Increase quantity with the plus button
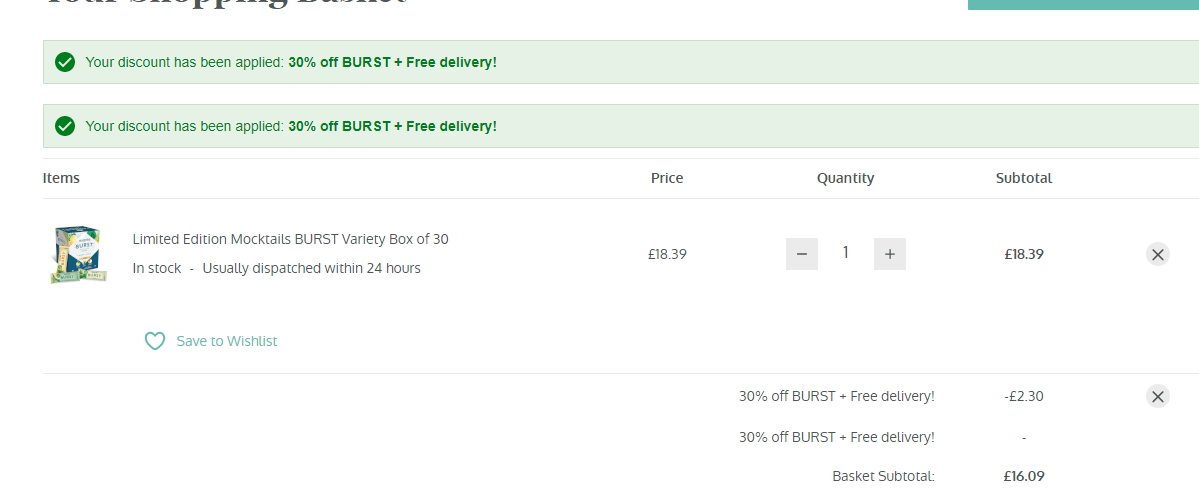Viewport: 1199px width, 493px height. (x=889, y=254)
